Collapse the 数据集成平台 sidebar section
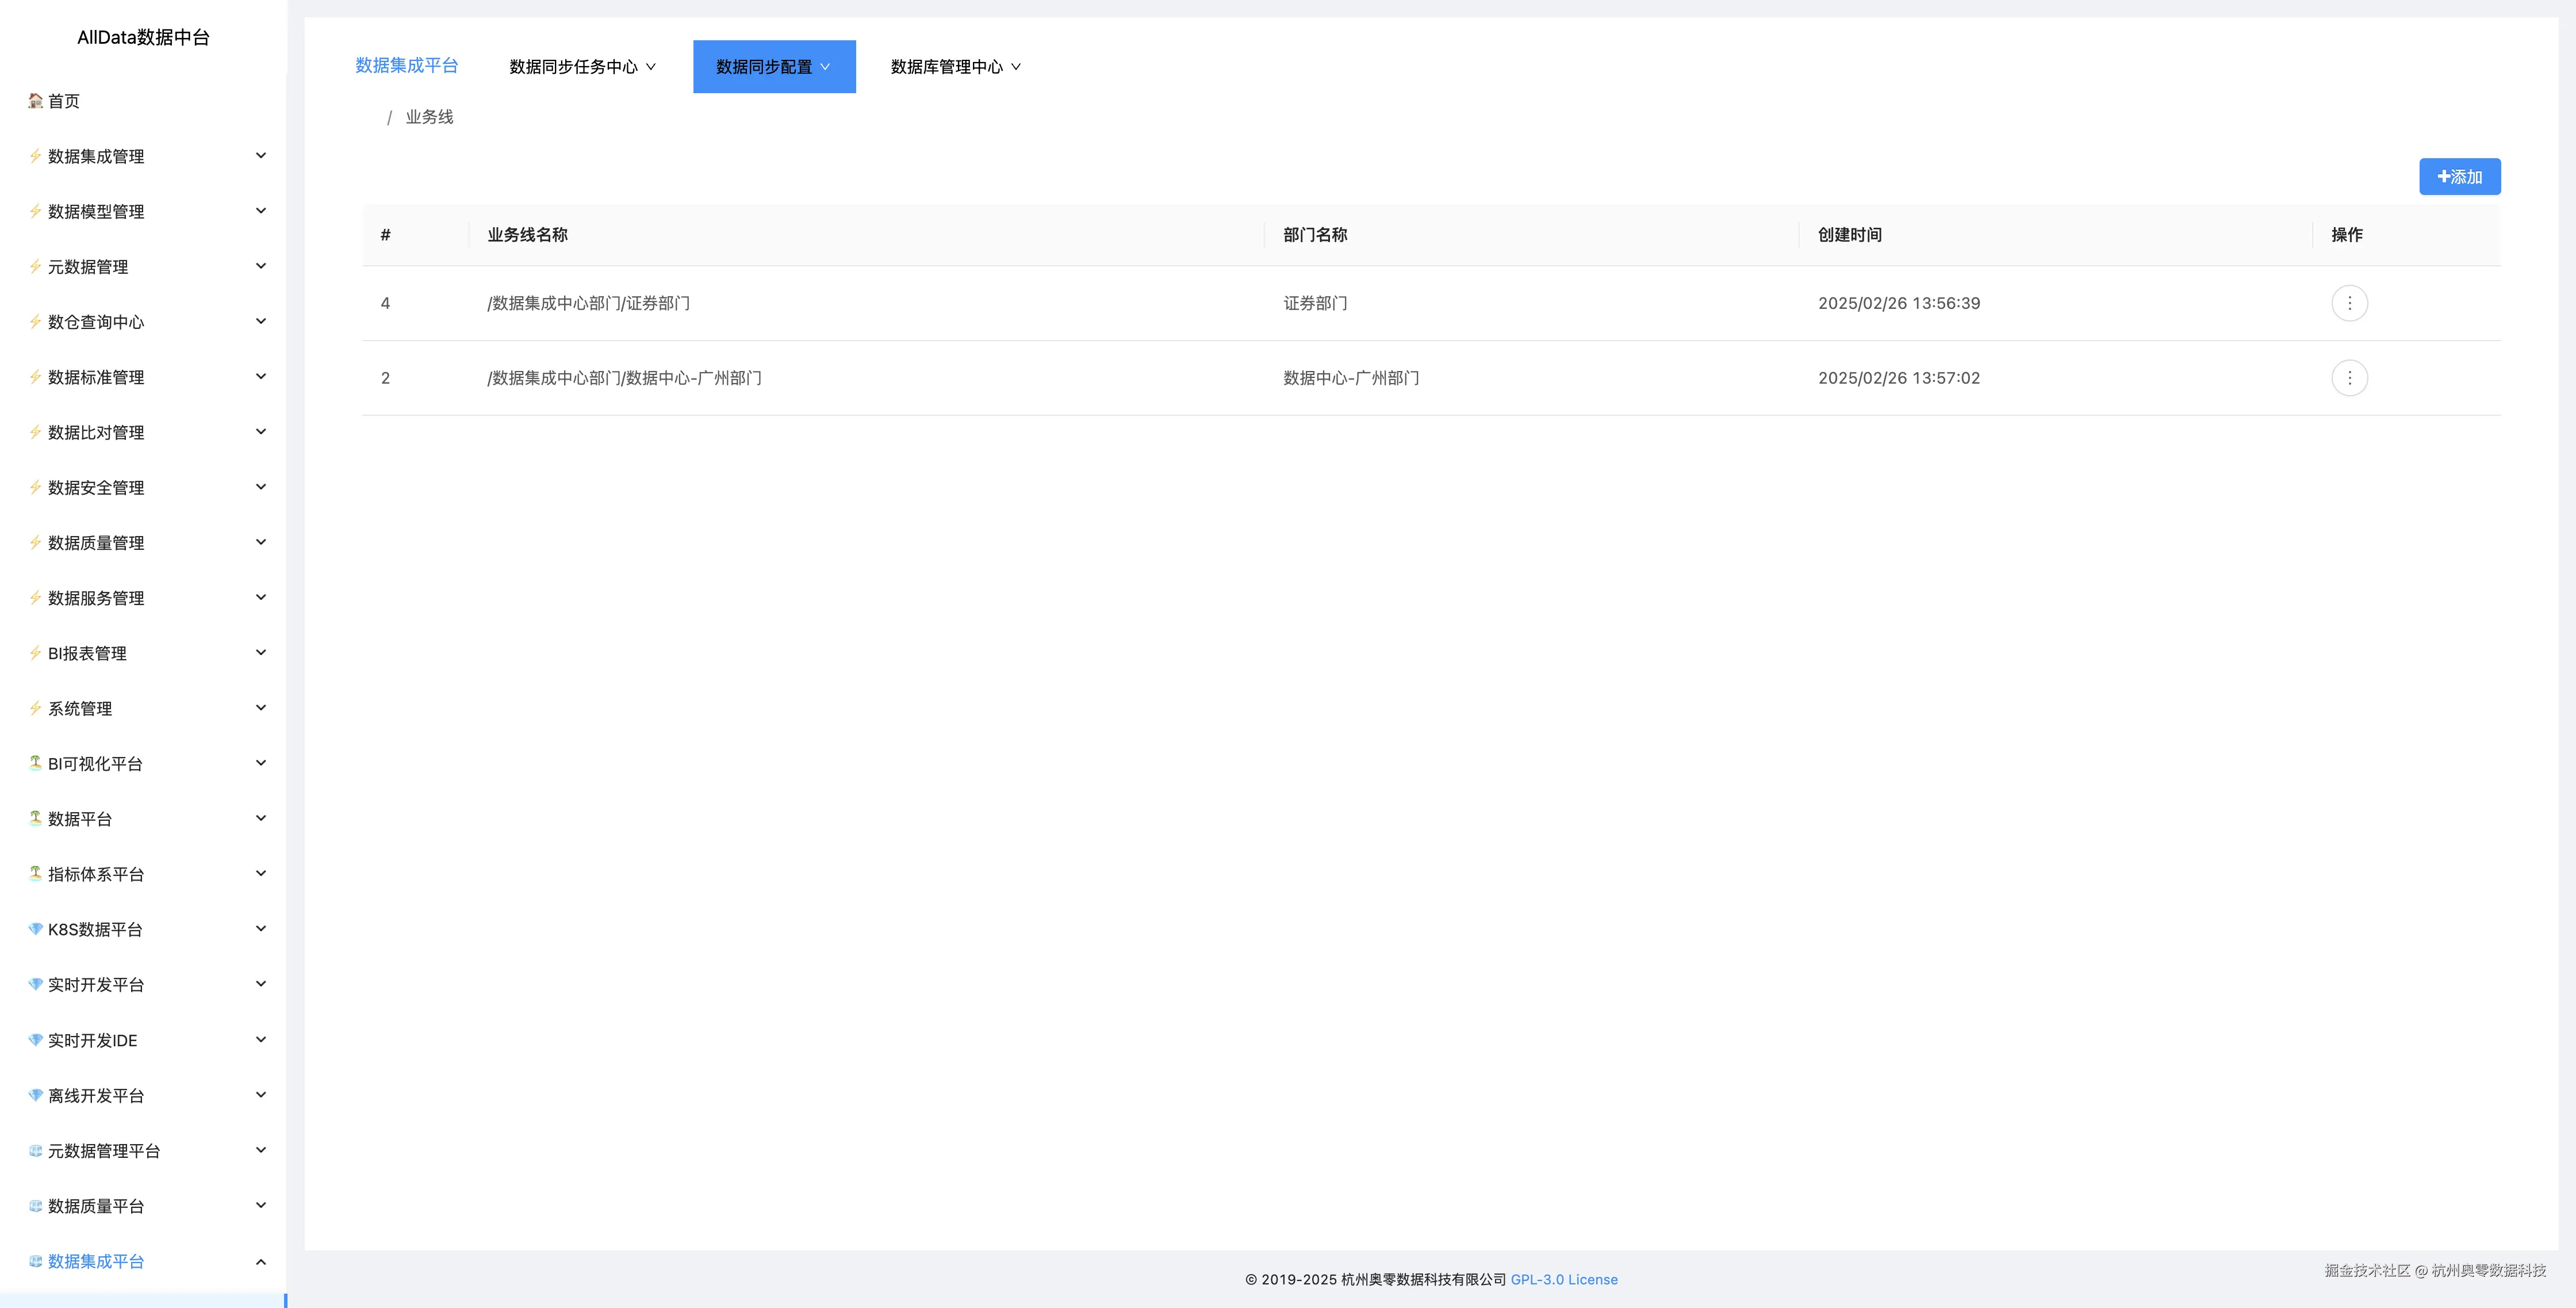2576x1308 pixels. (260, 1262)
